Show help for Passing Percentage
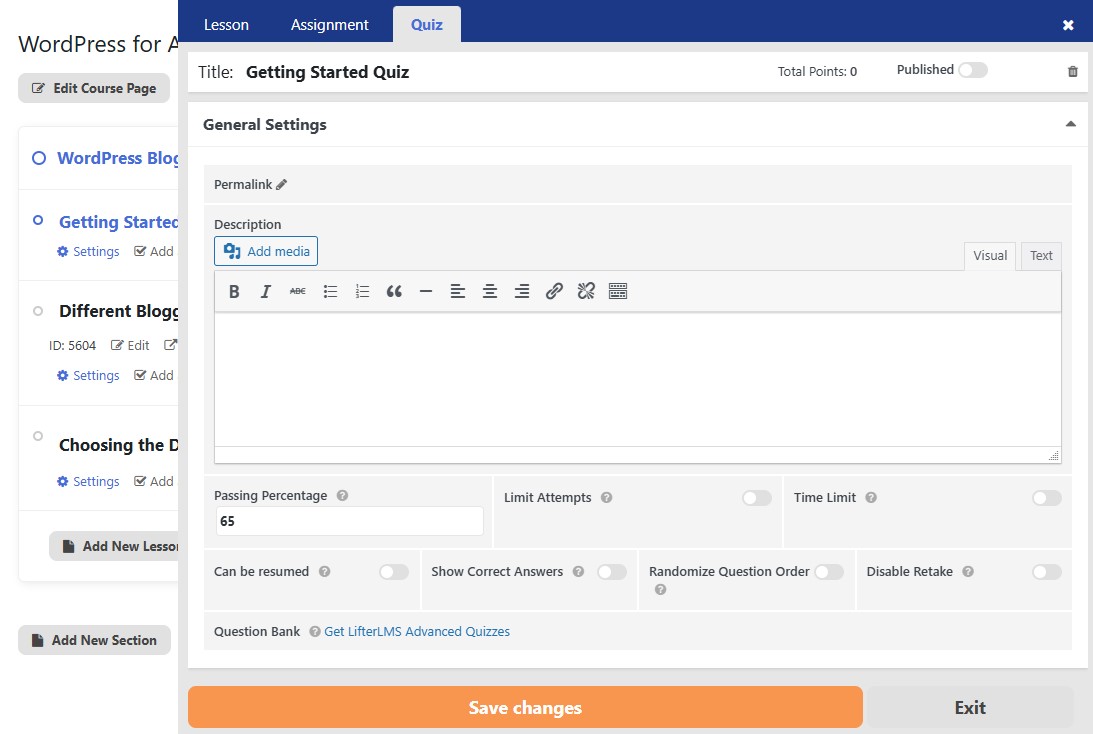Viewport: 1093px width, 734px height. pos(342,496)
